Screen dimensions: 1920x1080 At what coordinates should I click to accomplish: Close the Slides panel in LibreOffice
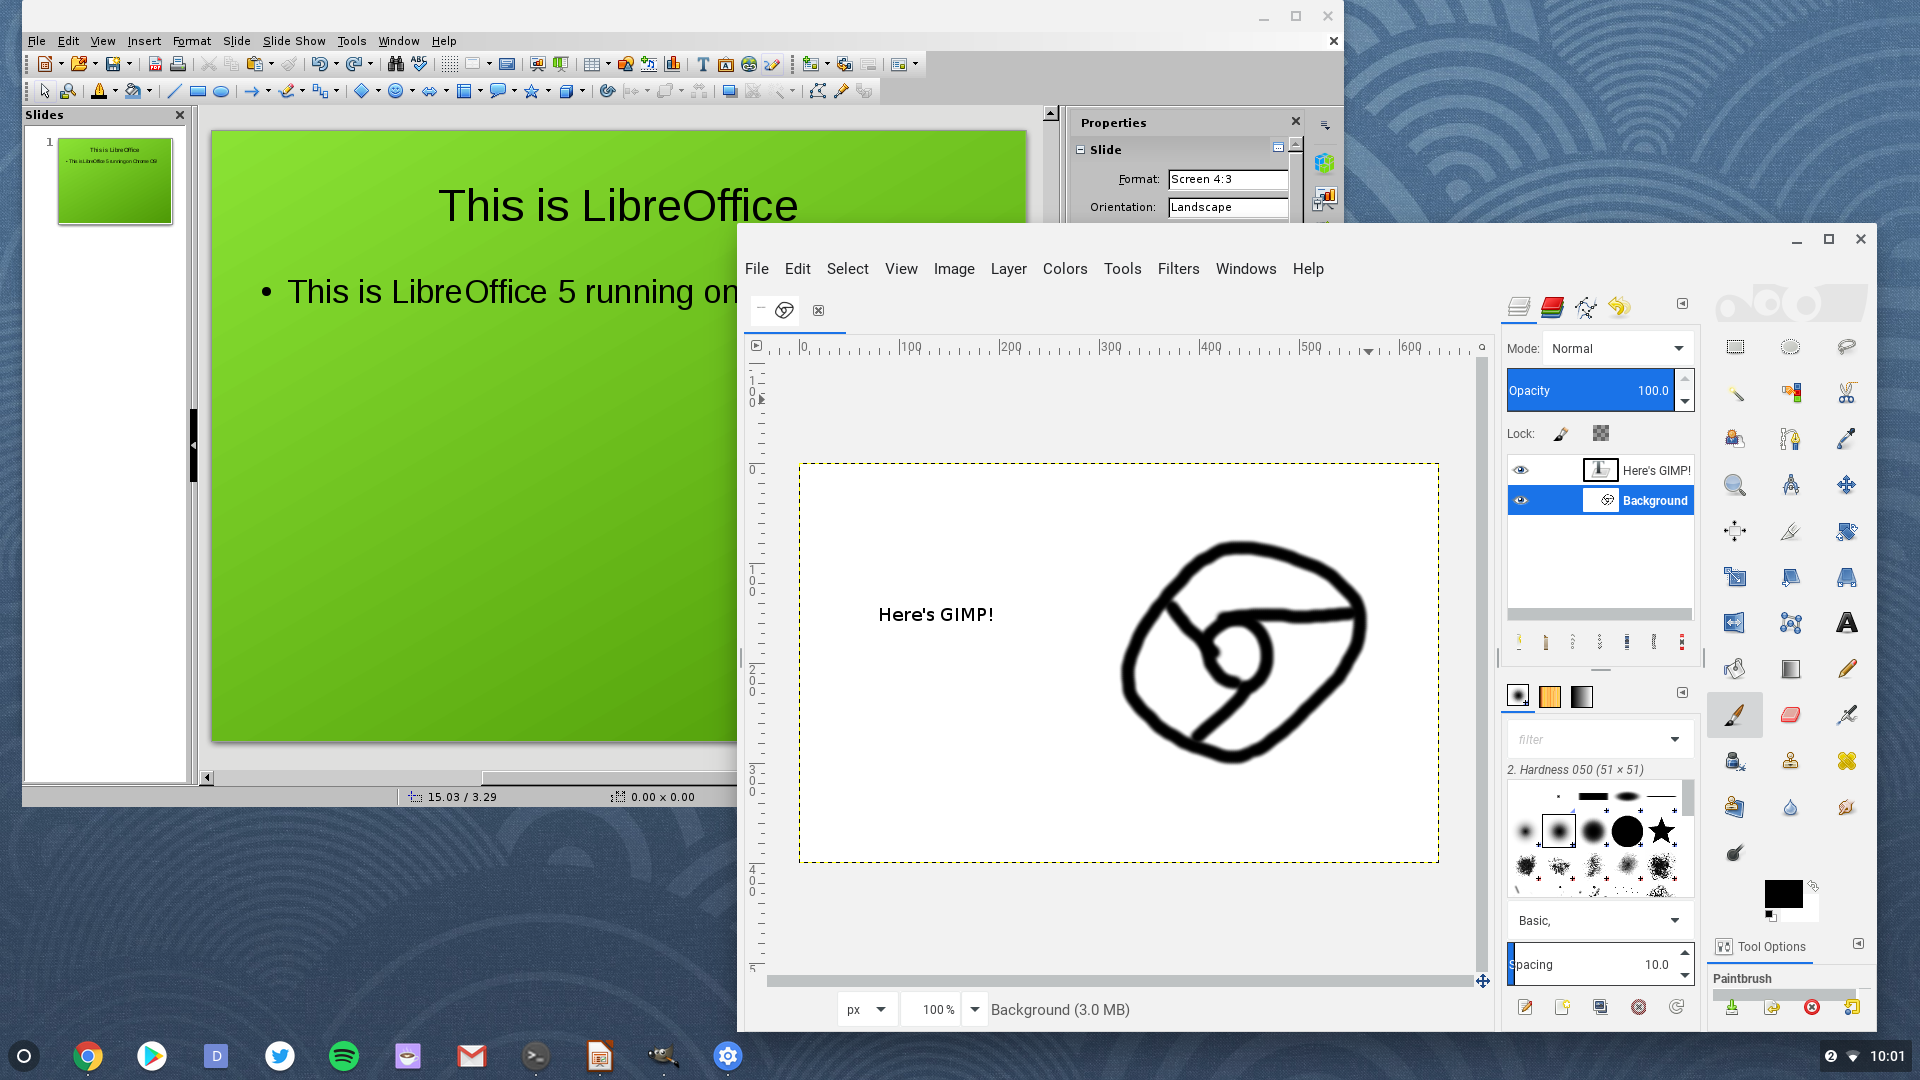[x=180, y=115]
